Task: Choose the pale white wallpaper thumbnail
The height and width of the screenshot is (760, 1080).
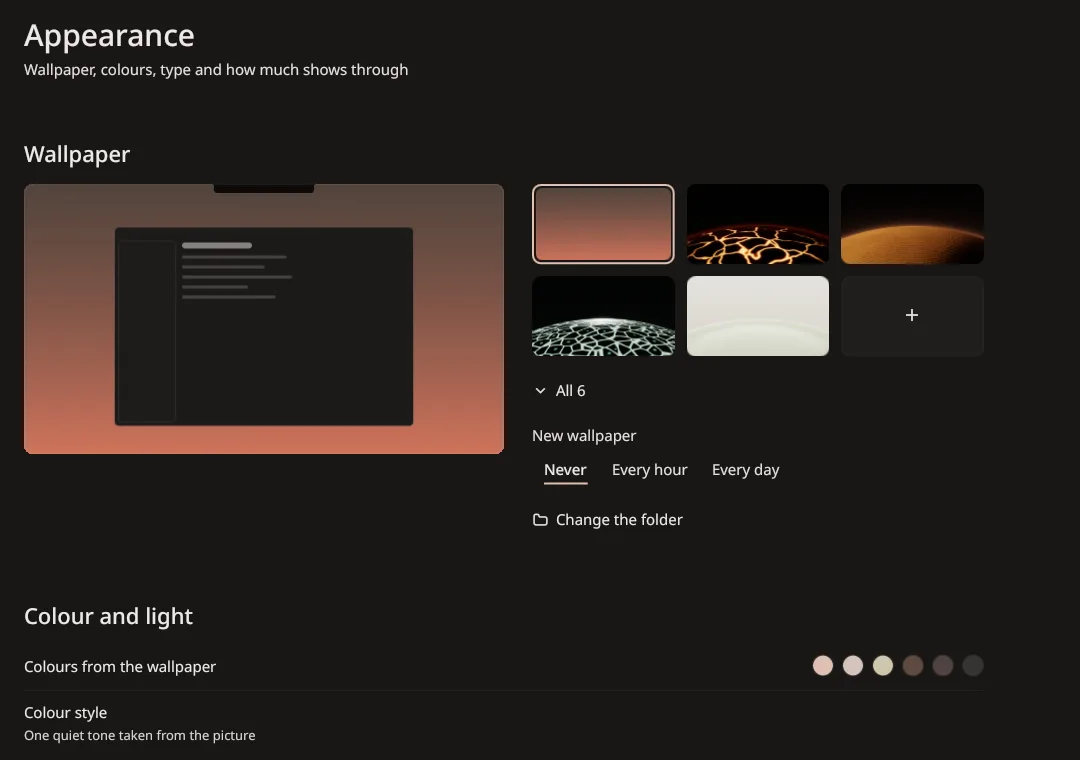Action: pyautogui.click(x=758, y=316)
